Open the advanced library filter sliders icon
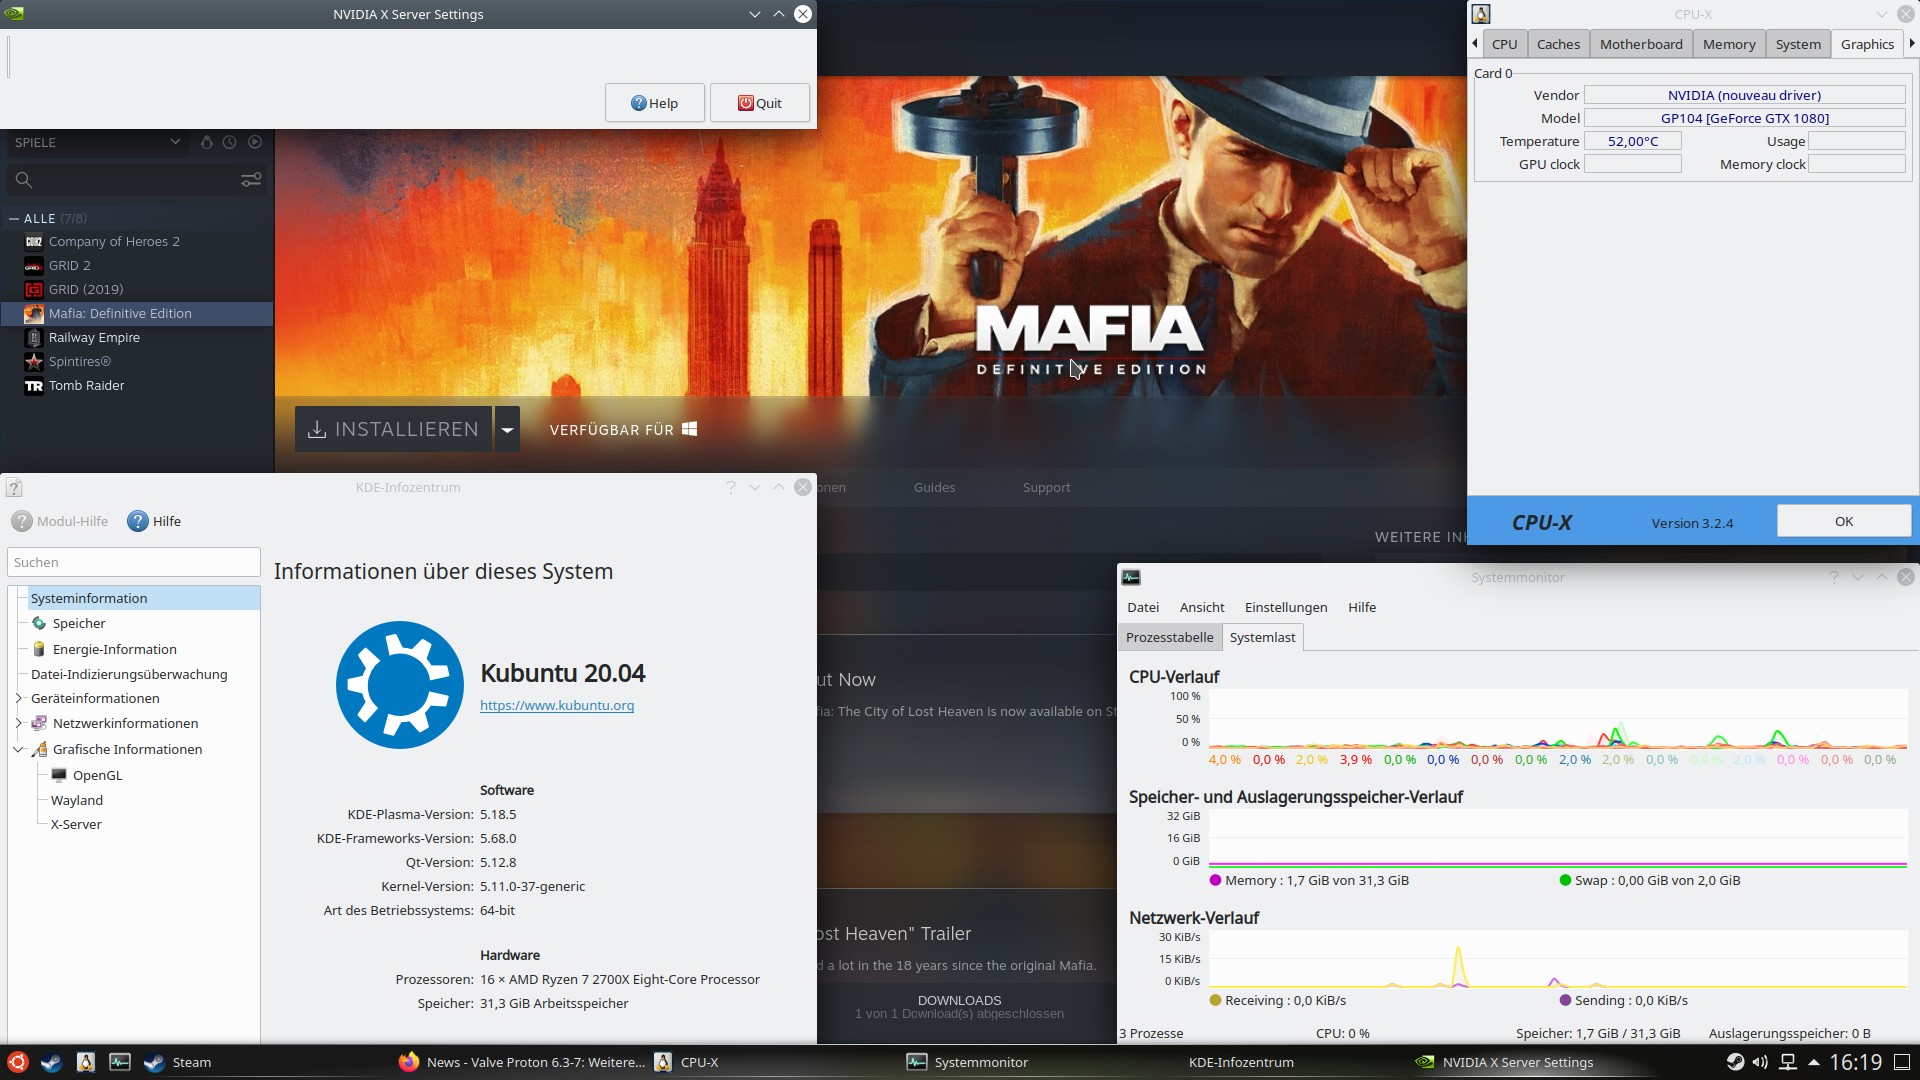The height and width of the screenshot is (1080, 1920). click(250, 180)
